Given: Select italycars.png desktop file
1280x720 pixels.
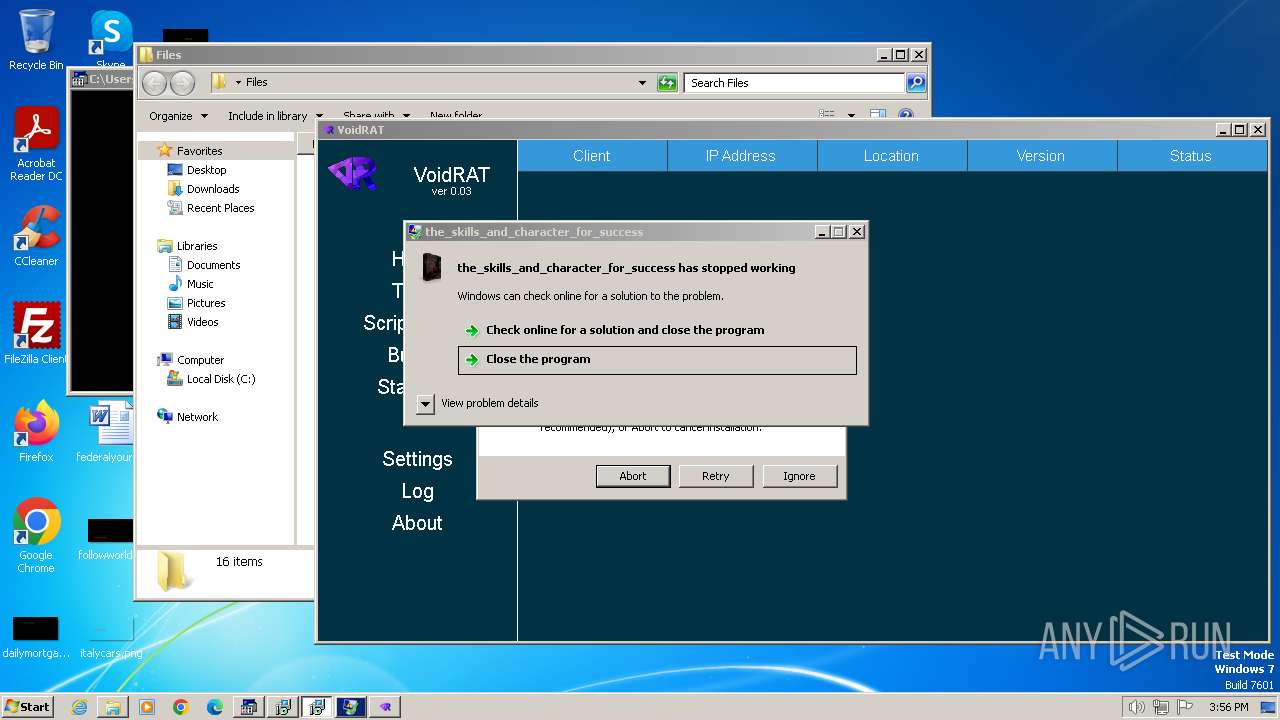Looking at the screenshot, I should (111, 638).
